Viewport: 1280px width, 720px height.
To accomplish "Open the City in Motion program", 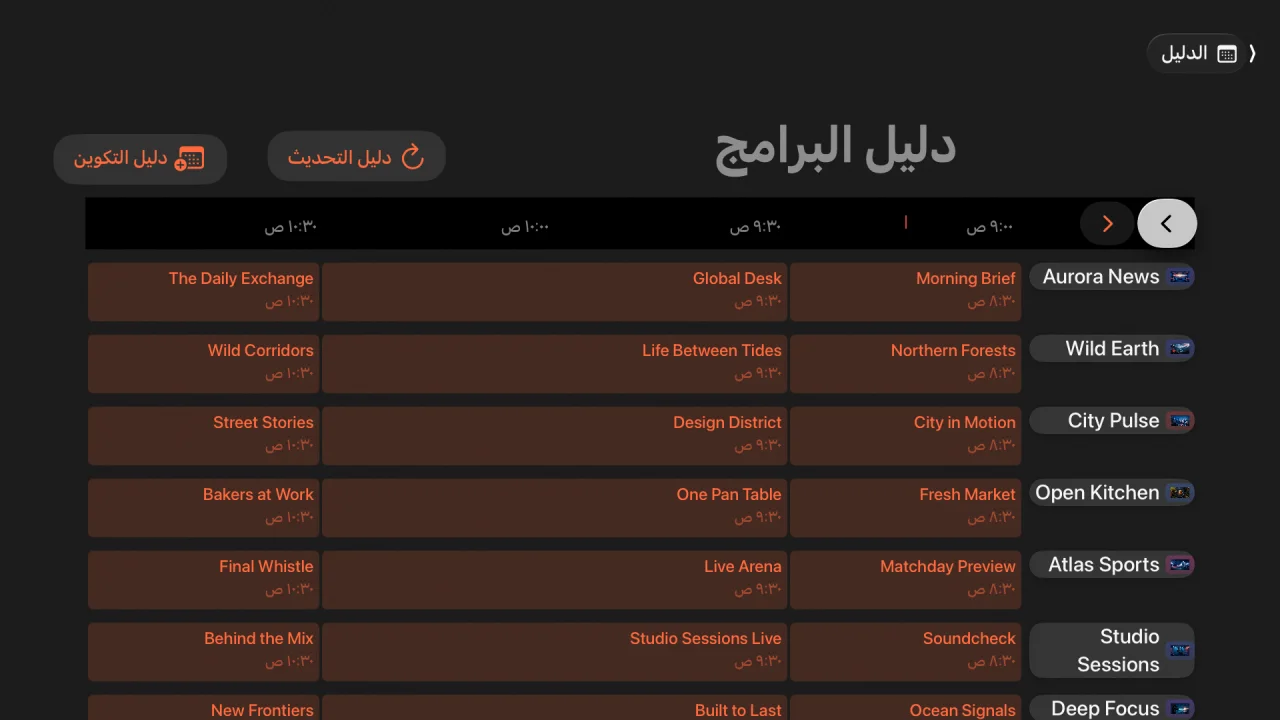I will coord(906,436).
